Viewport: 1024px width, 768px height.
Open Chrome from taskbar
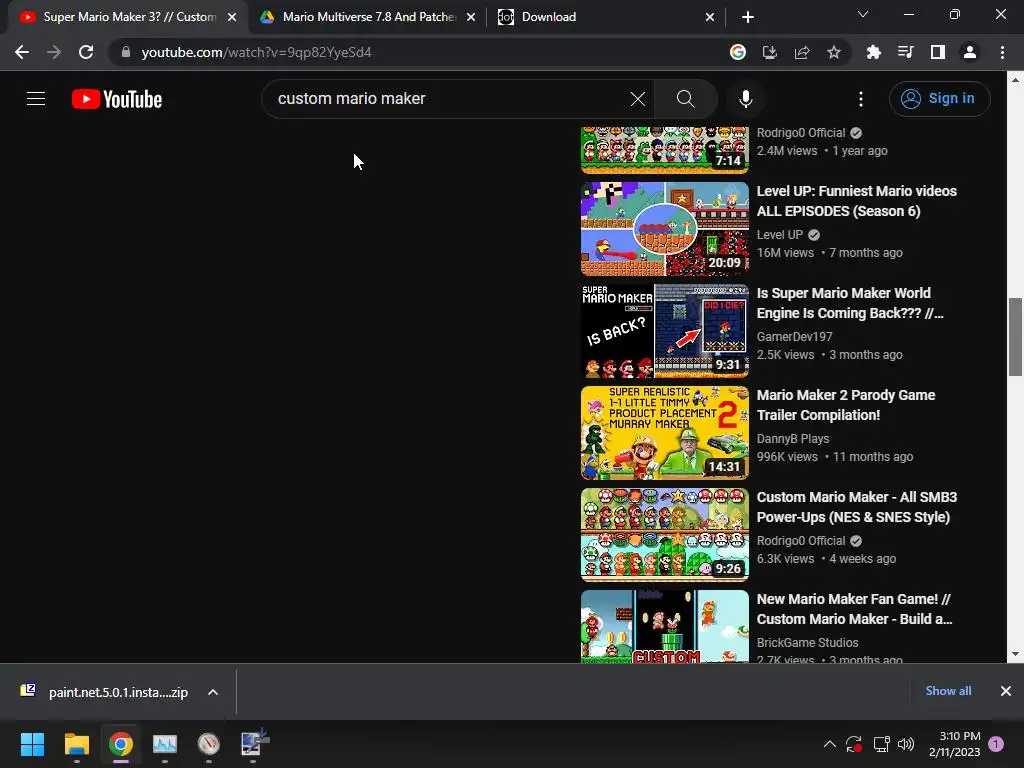click(x=121, y=744)
